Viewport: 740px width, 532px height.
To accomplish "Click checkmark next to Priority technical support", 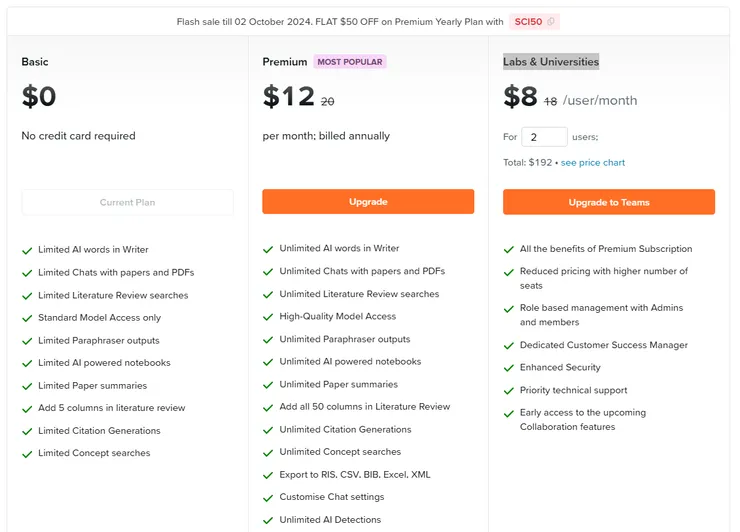I will [508, 391].
